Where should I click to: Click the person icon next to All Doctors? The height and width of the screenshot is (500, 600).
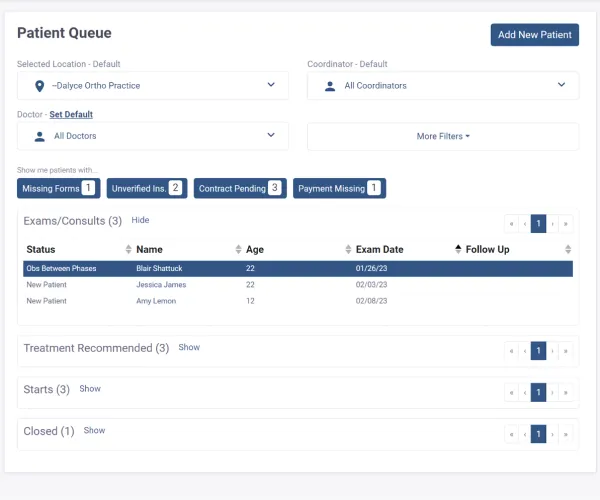tap(39, 137)
